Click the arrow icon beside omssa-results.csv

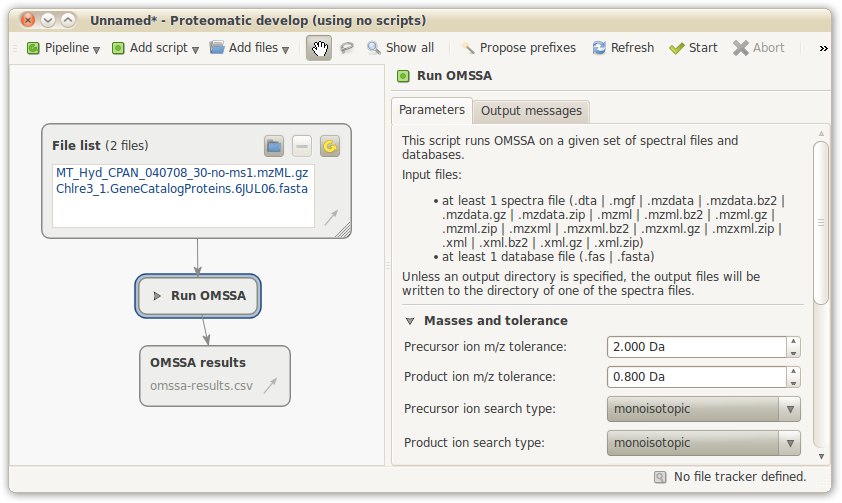[x=270, y=386]
